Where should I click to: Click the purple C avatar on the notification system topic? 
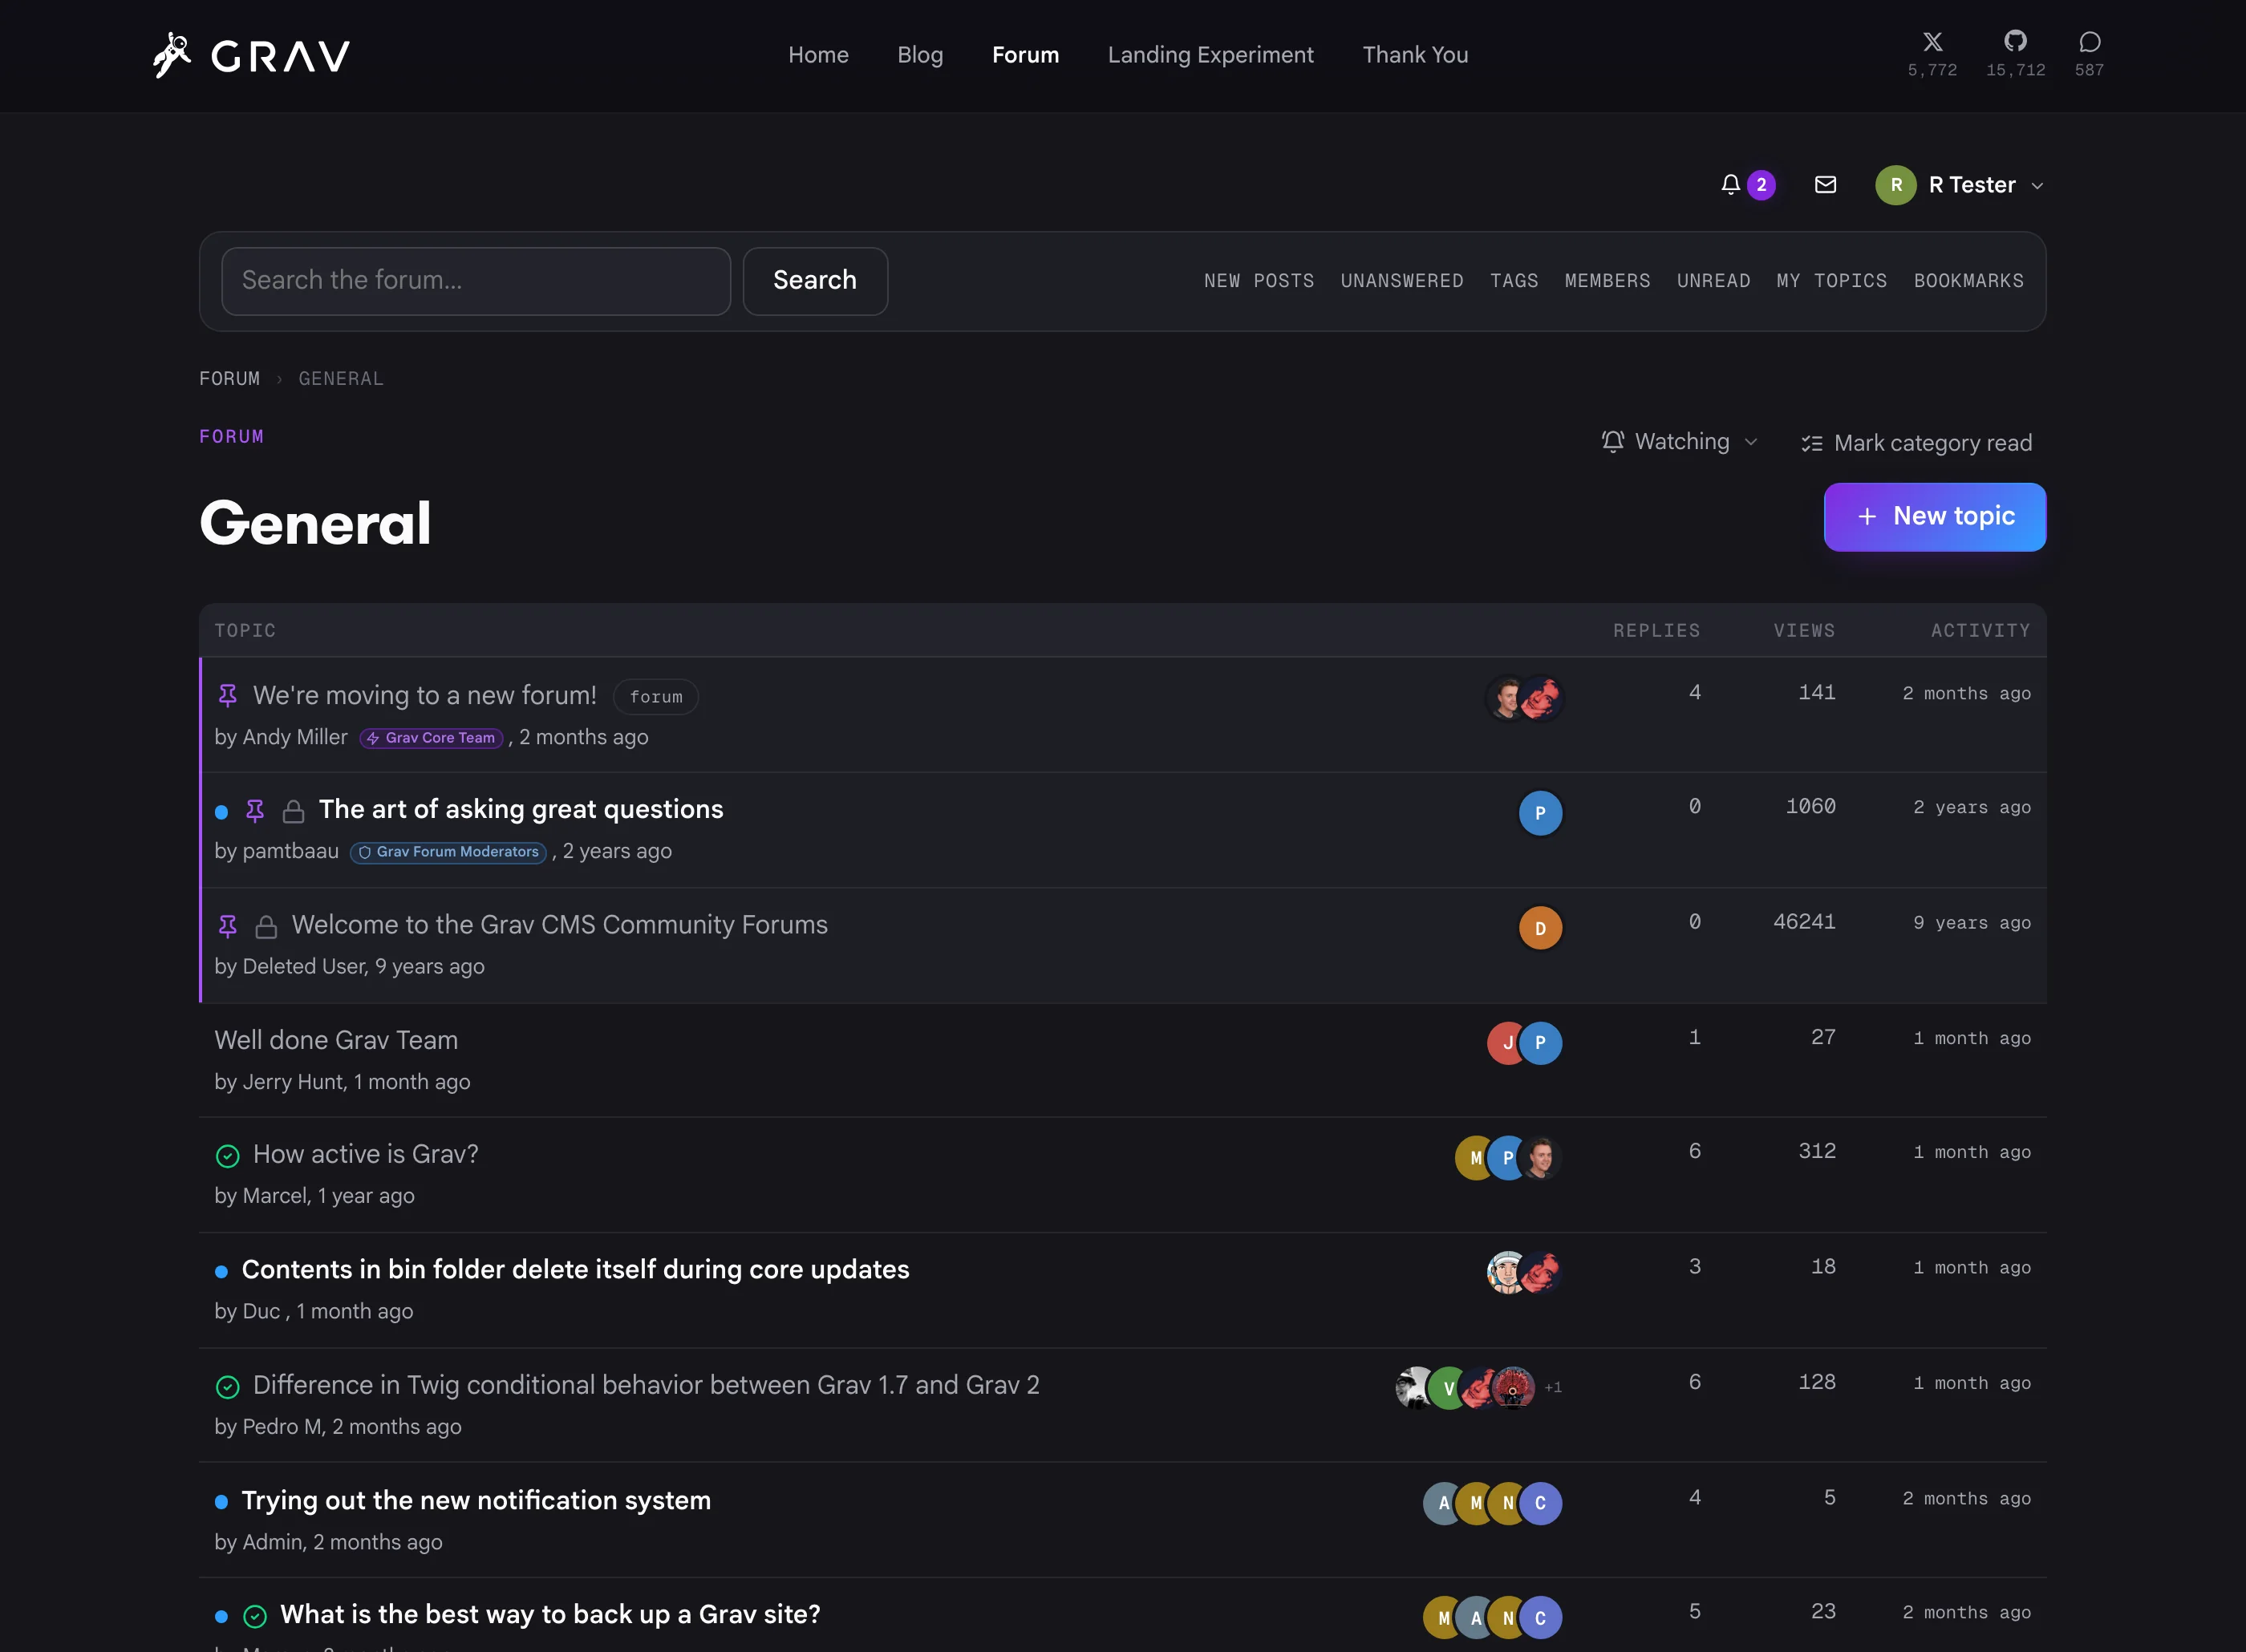[1540, 1503]
